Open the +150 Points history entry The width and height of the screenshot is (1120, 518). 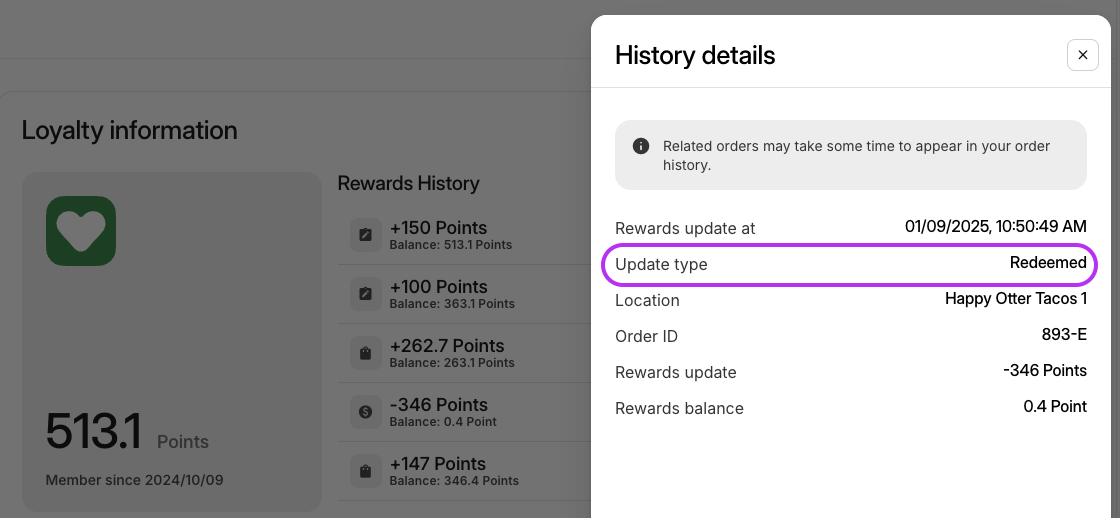click(464, 235)
